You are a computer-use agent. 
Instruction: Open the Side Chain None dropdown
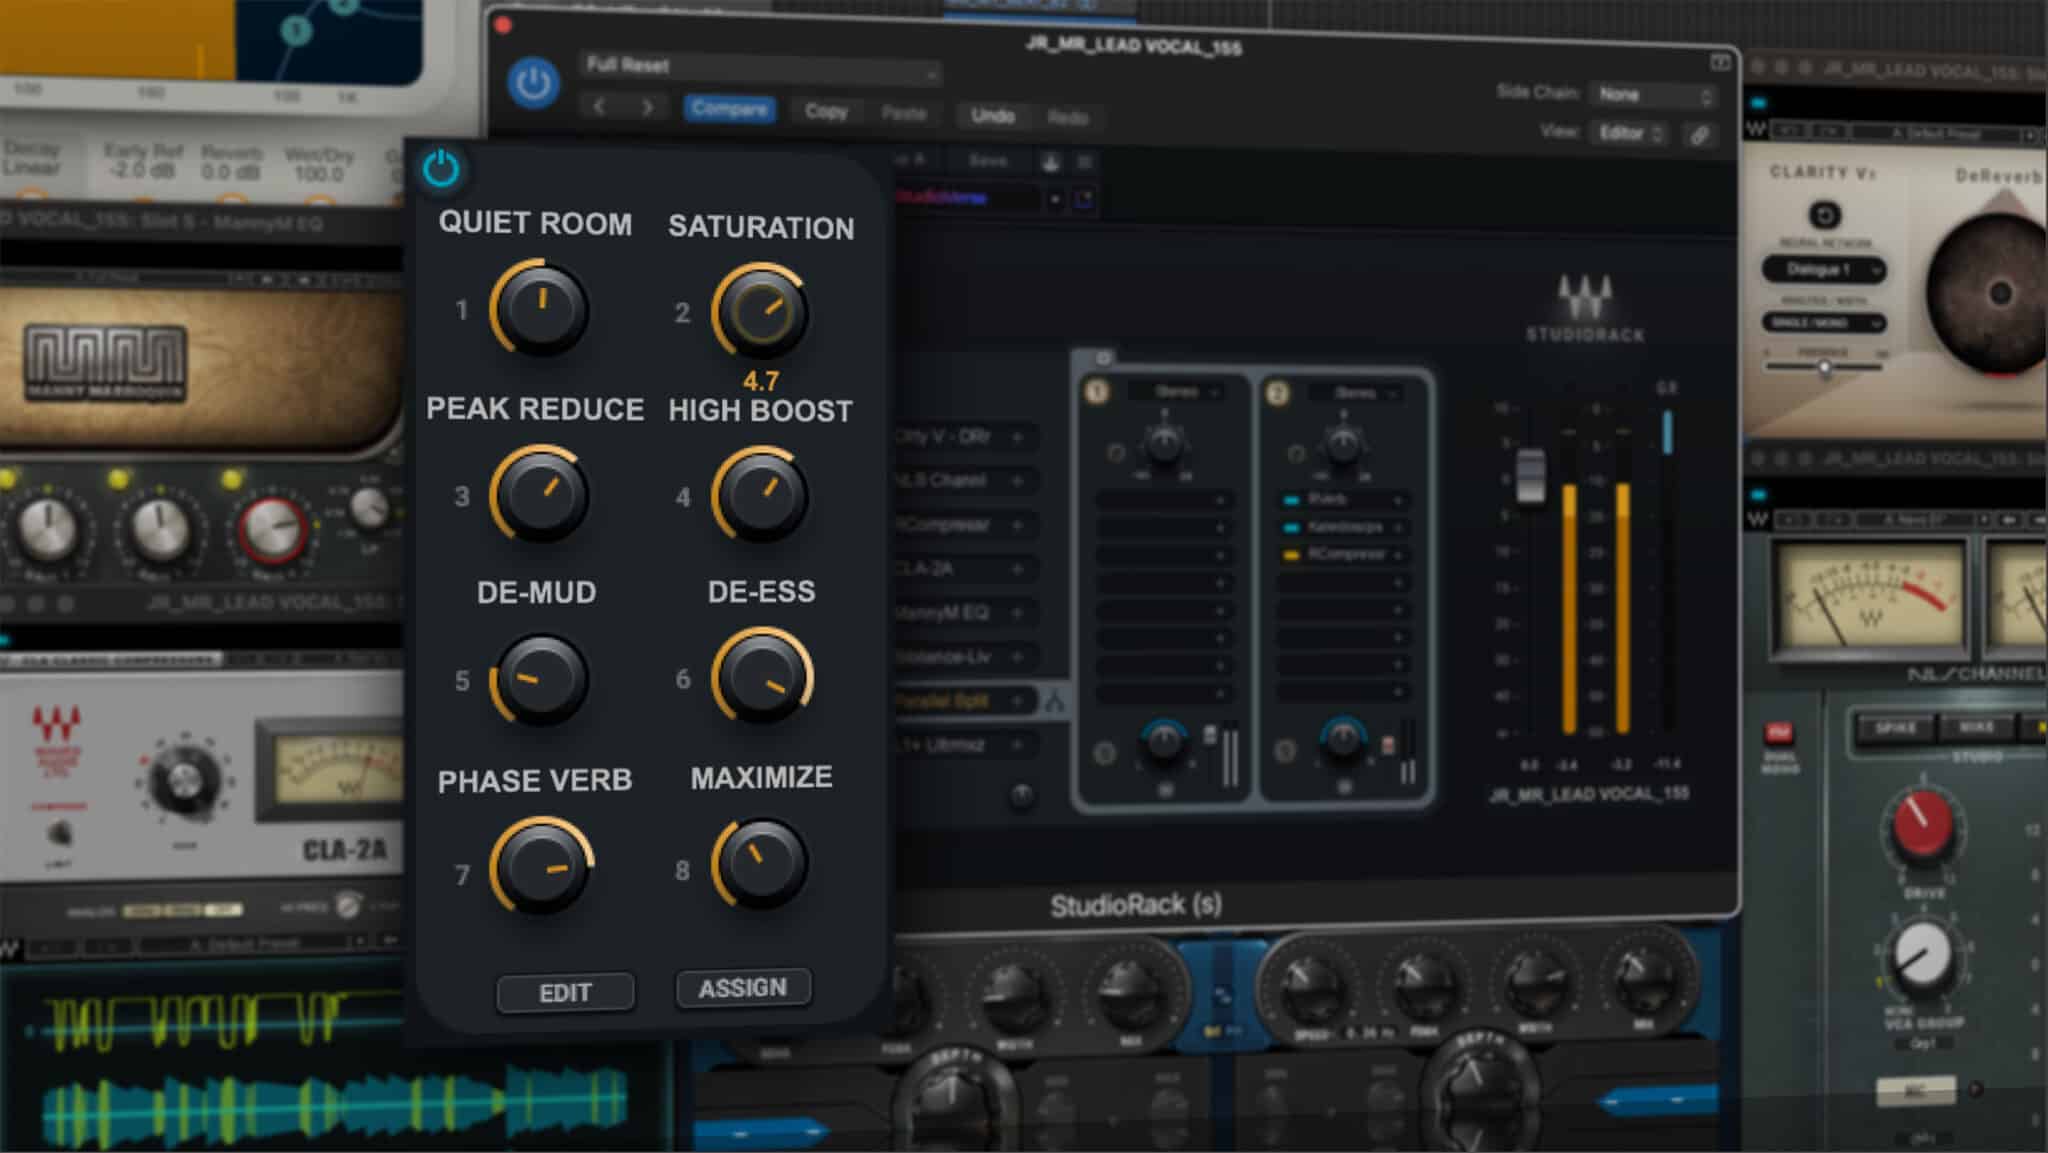(1650, 93)
